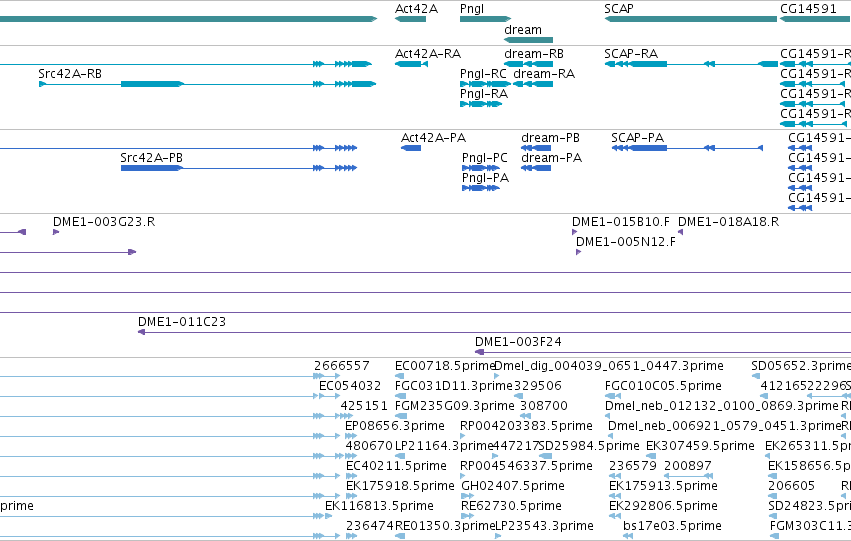Click EST FGM235G09.3prime

[455, 406]
